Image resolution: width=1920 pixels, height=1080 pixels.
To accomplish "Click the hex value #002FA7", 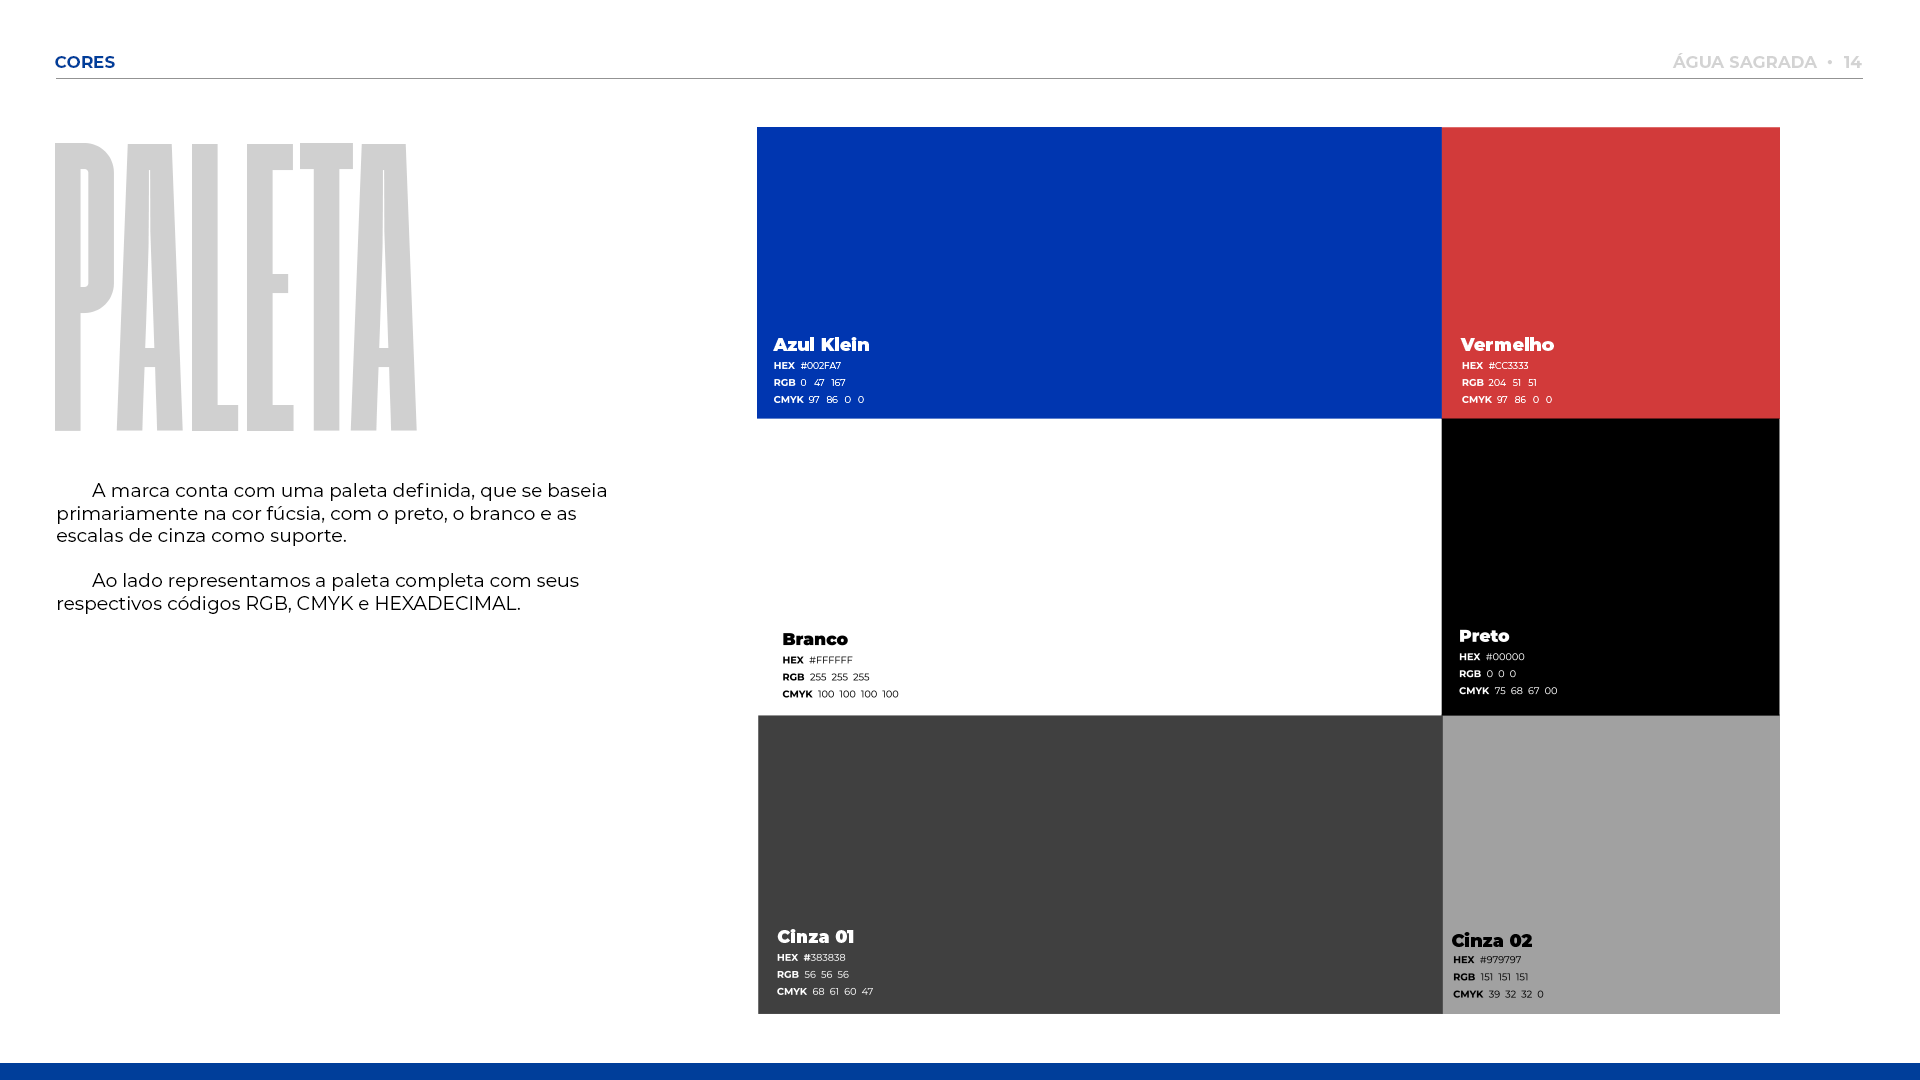I will pyautogui.click(x=821, y=366).
